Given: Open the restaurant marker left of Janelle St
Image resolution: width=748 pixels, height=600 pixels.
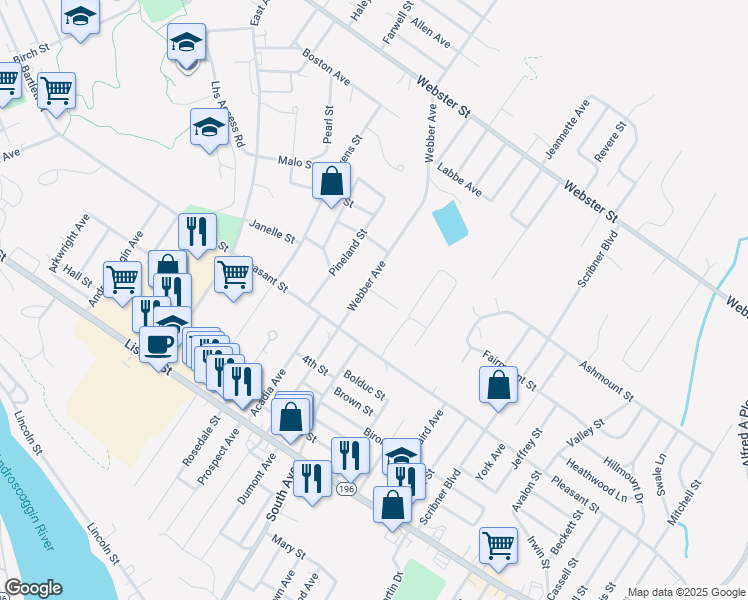Looking at the screenshot, I should pos(197,234).
